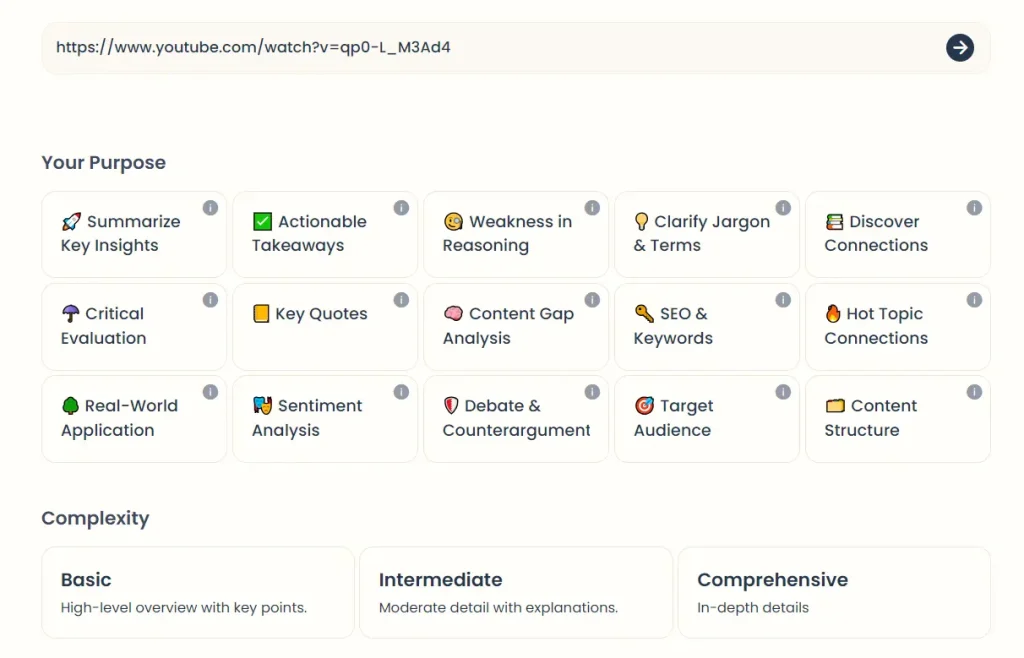
Task: Show info for Weakness in Reasoning
Action: pos(592,208)
